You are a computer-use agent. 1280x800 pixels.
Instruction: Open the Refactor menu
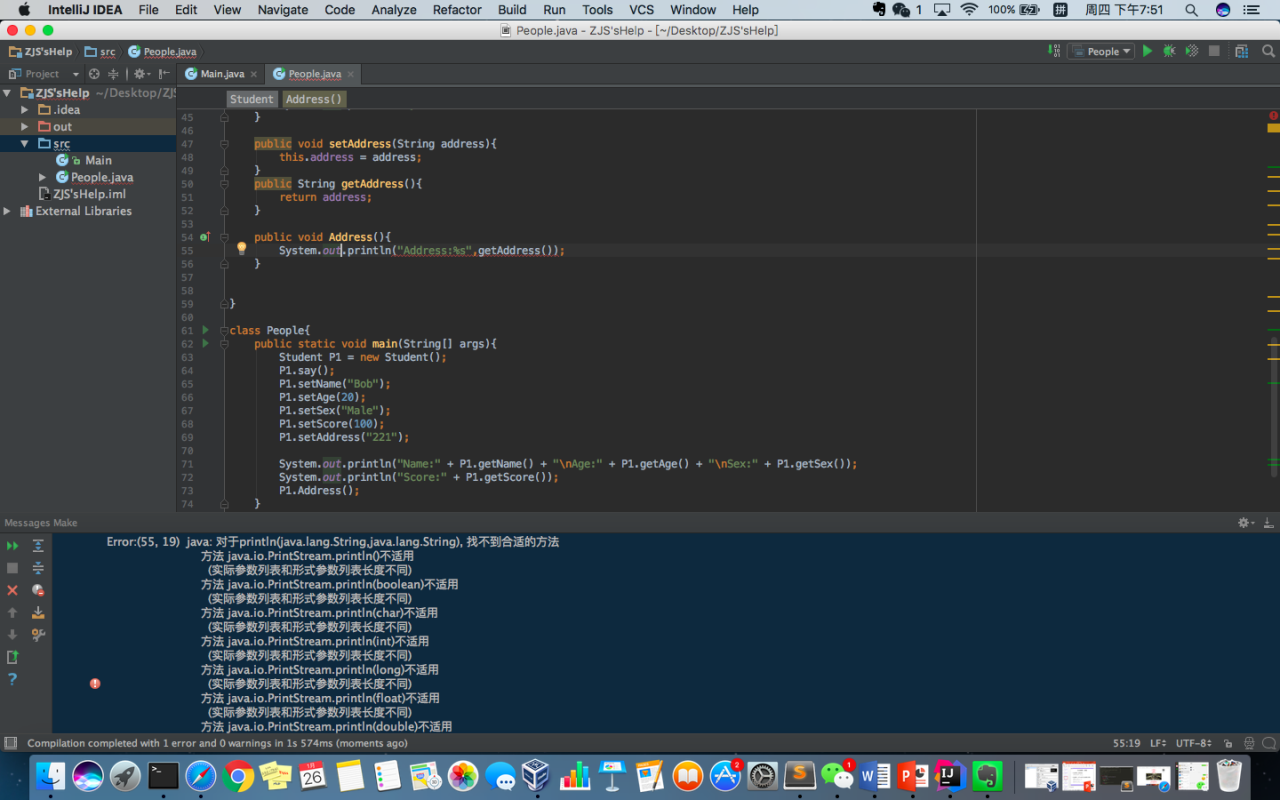click(457, 10)
